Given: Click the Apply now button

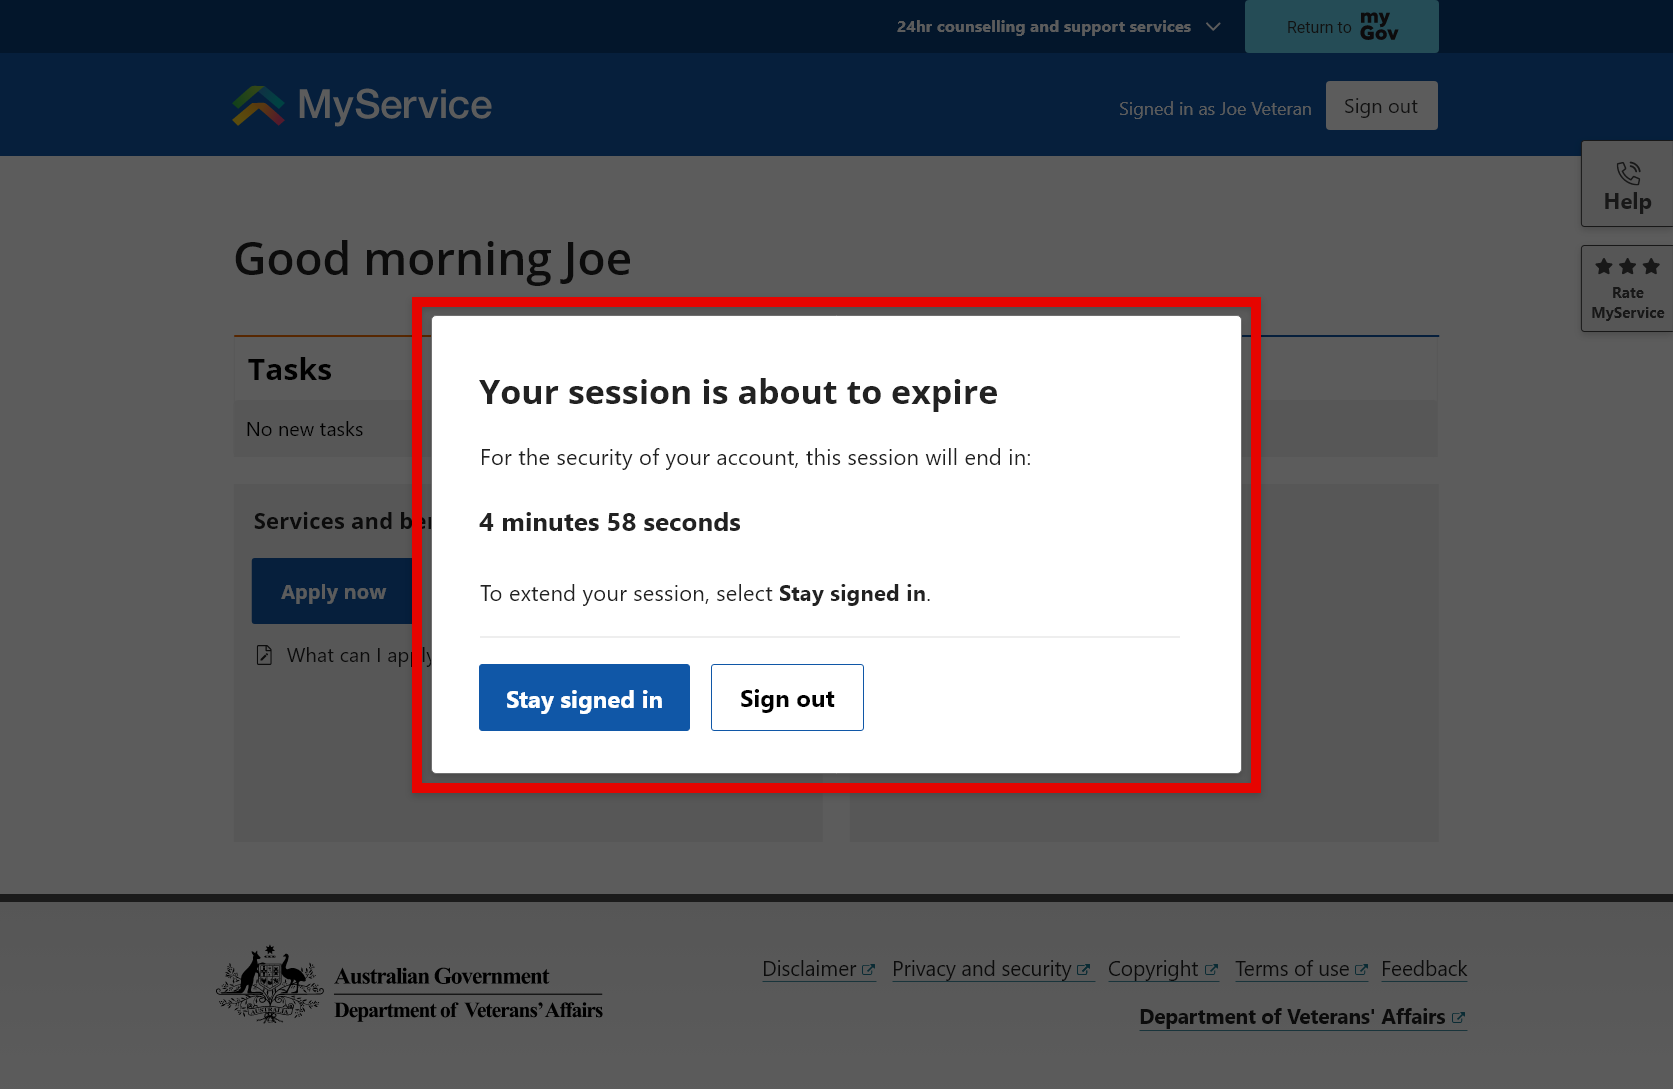Looking at the screenshot, I should pyautogui.click(x=333, y=592).
